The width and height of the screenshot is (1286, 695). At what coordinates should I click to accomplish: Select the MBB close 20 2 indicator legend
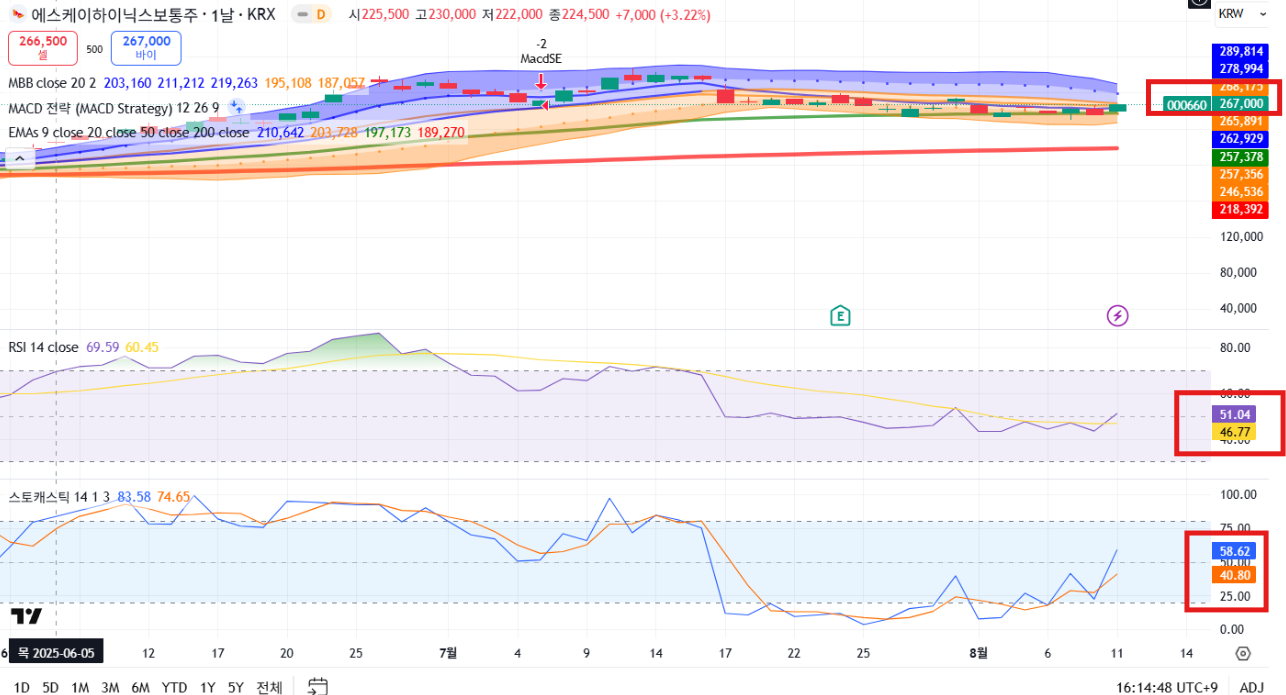50,84
